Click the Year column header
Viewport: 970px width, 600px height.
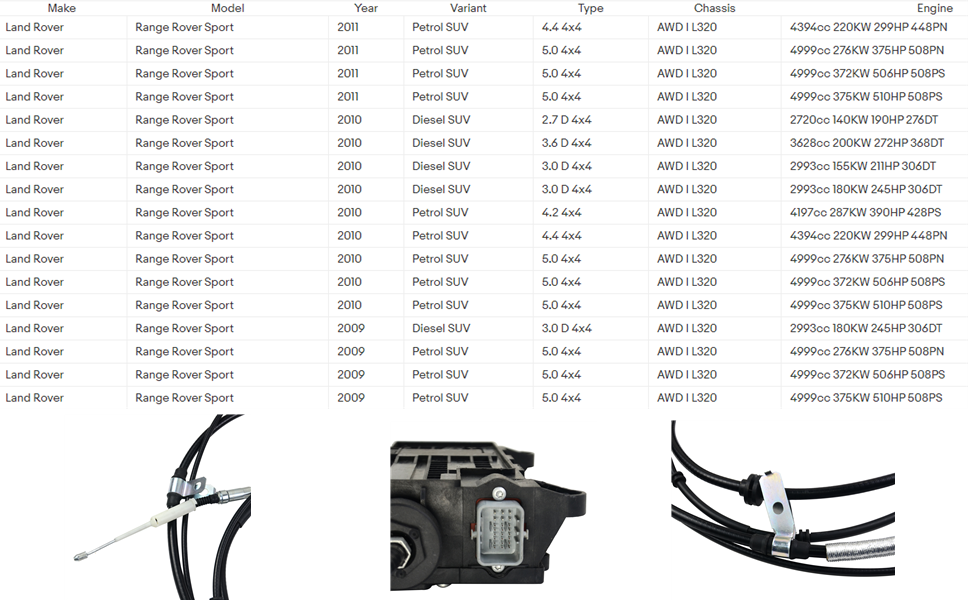(x=366, y=8)
